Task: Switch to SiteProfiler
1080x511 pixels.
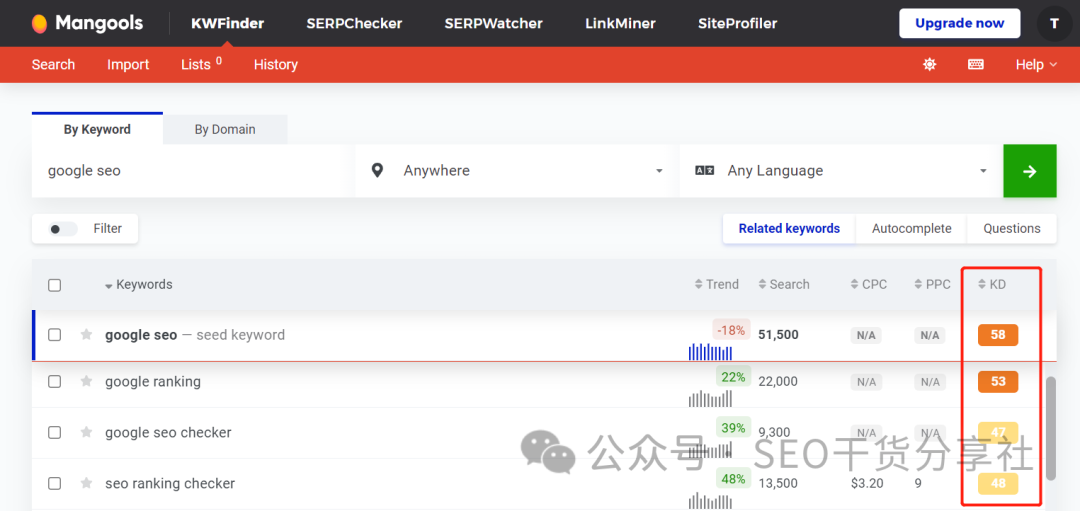Action: 737,23
